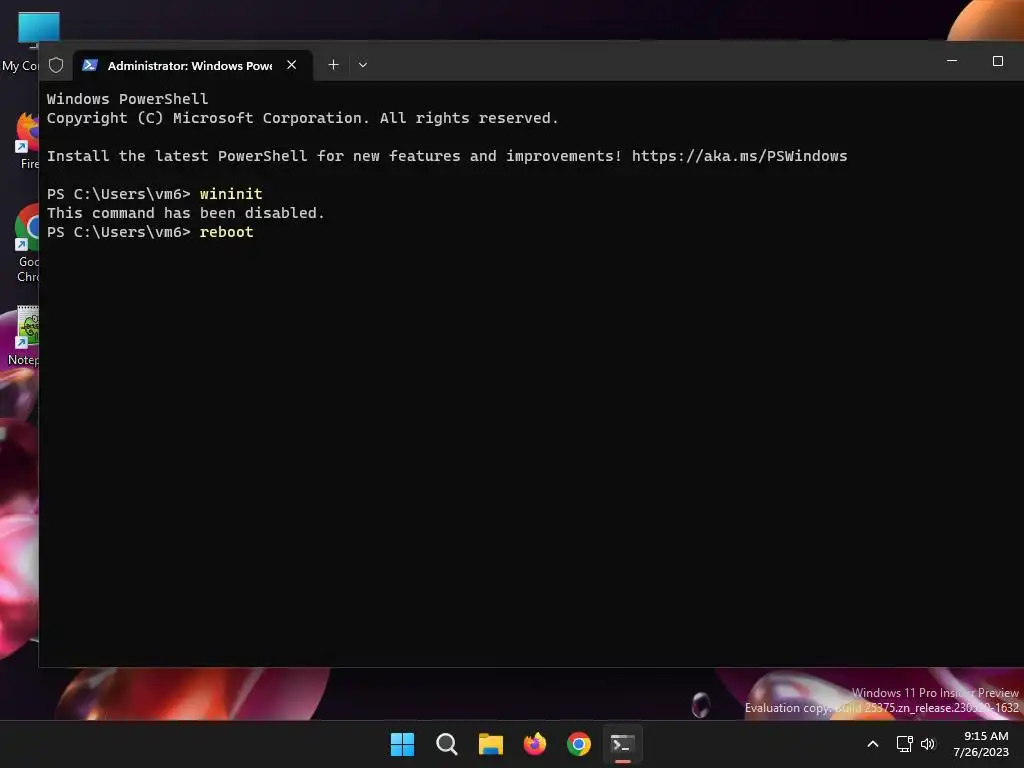Open the network status tray icon
Viewport: 1024px width, 768px height.
904,744
